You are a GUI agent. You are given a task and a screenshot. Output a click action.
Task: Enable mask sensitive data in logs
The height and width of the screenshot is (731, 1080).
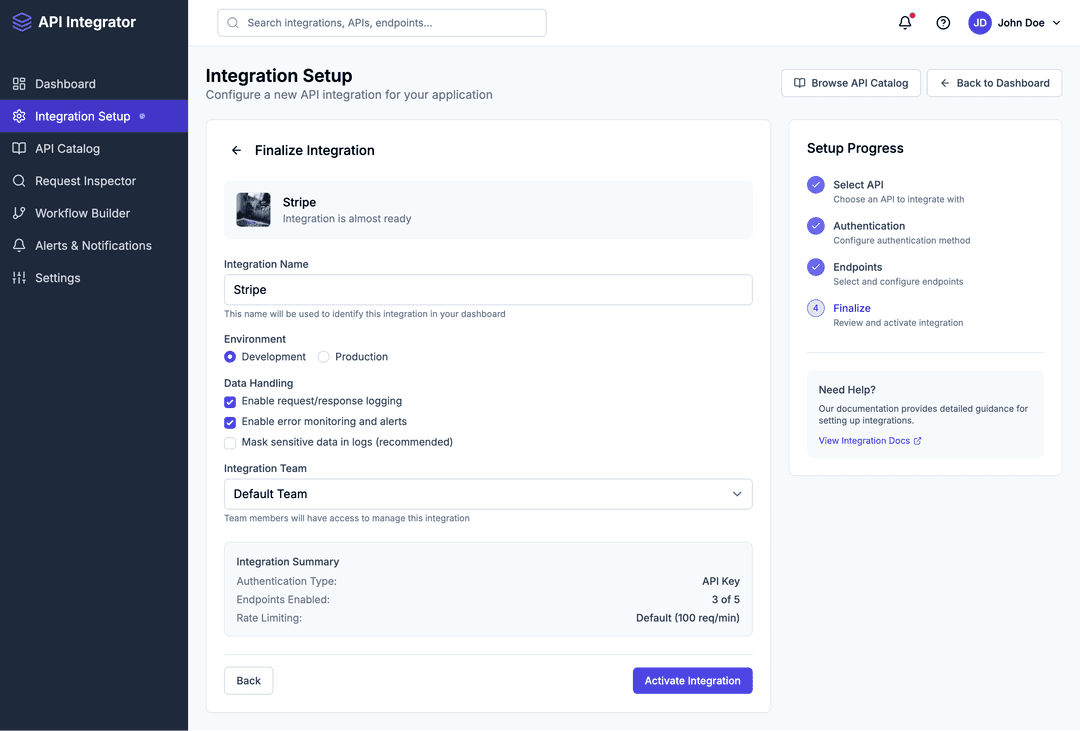point(230,442)
